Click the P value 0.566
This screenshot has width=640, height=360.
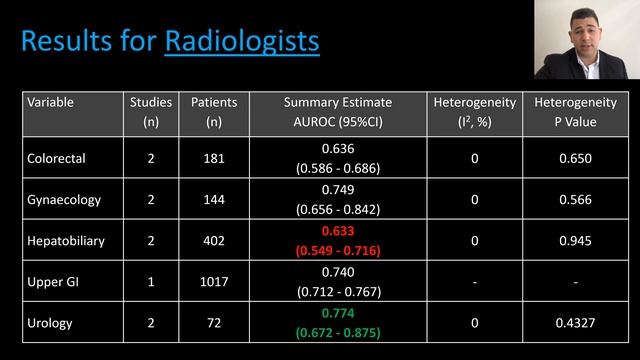tap(576, 200)
